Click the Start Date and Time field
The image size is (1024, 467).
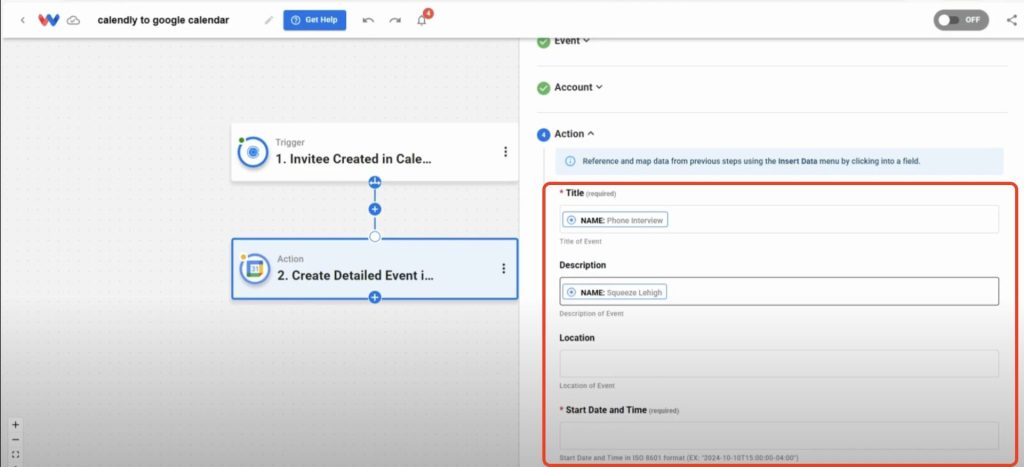point(779,436)
